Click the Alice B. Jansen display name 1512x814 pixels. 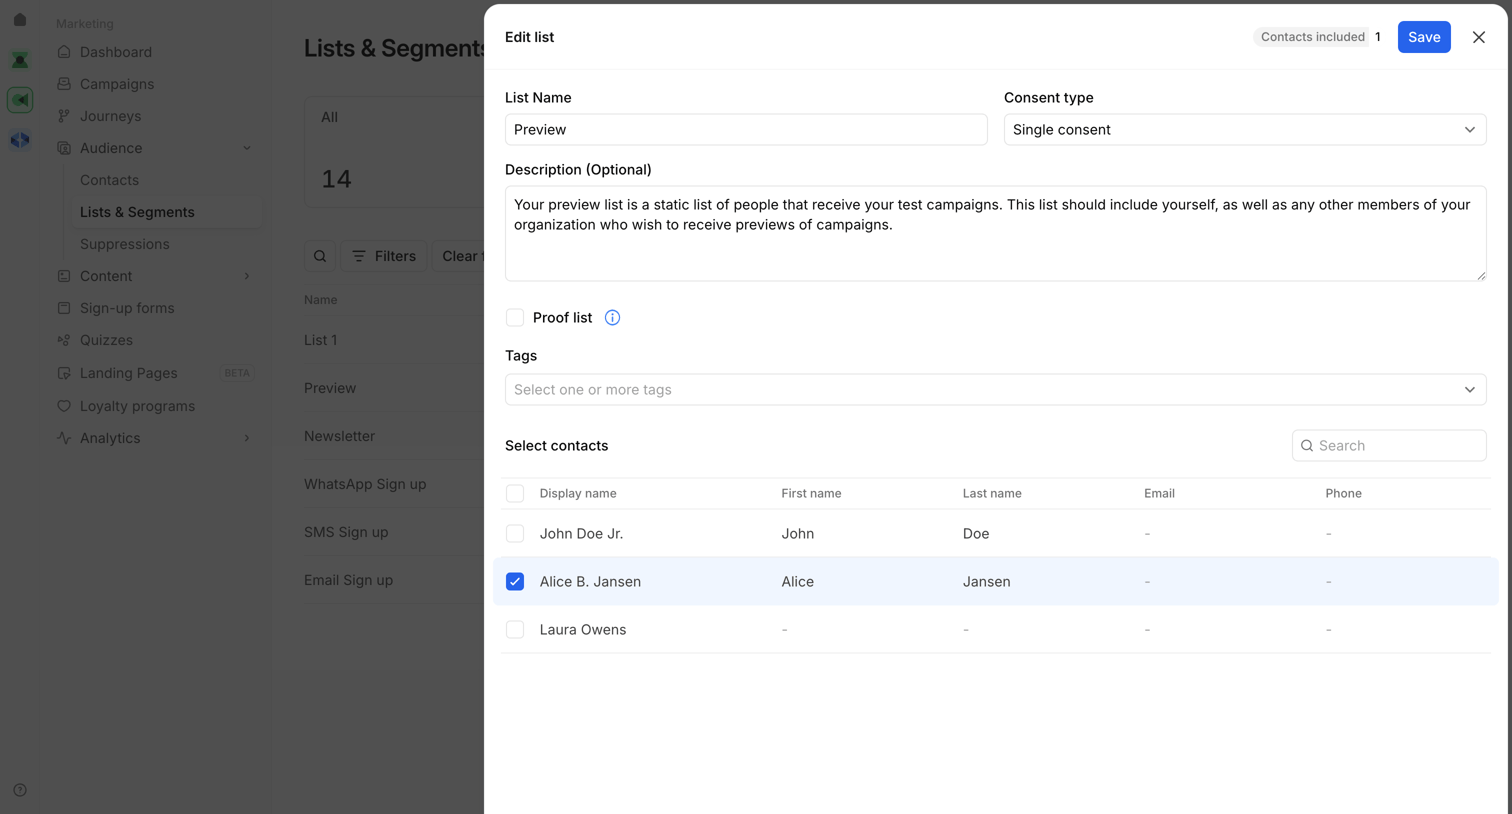590,582
